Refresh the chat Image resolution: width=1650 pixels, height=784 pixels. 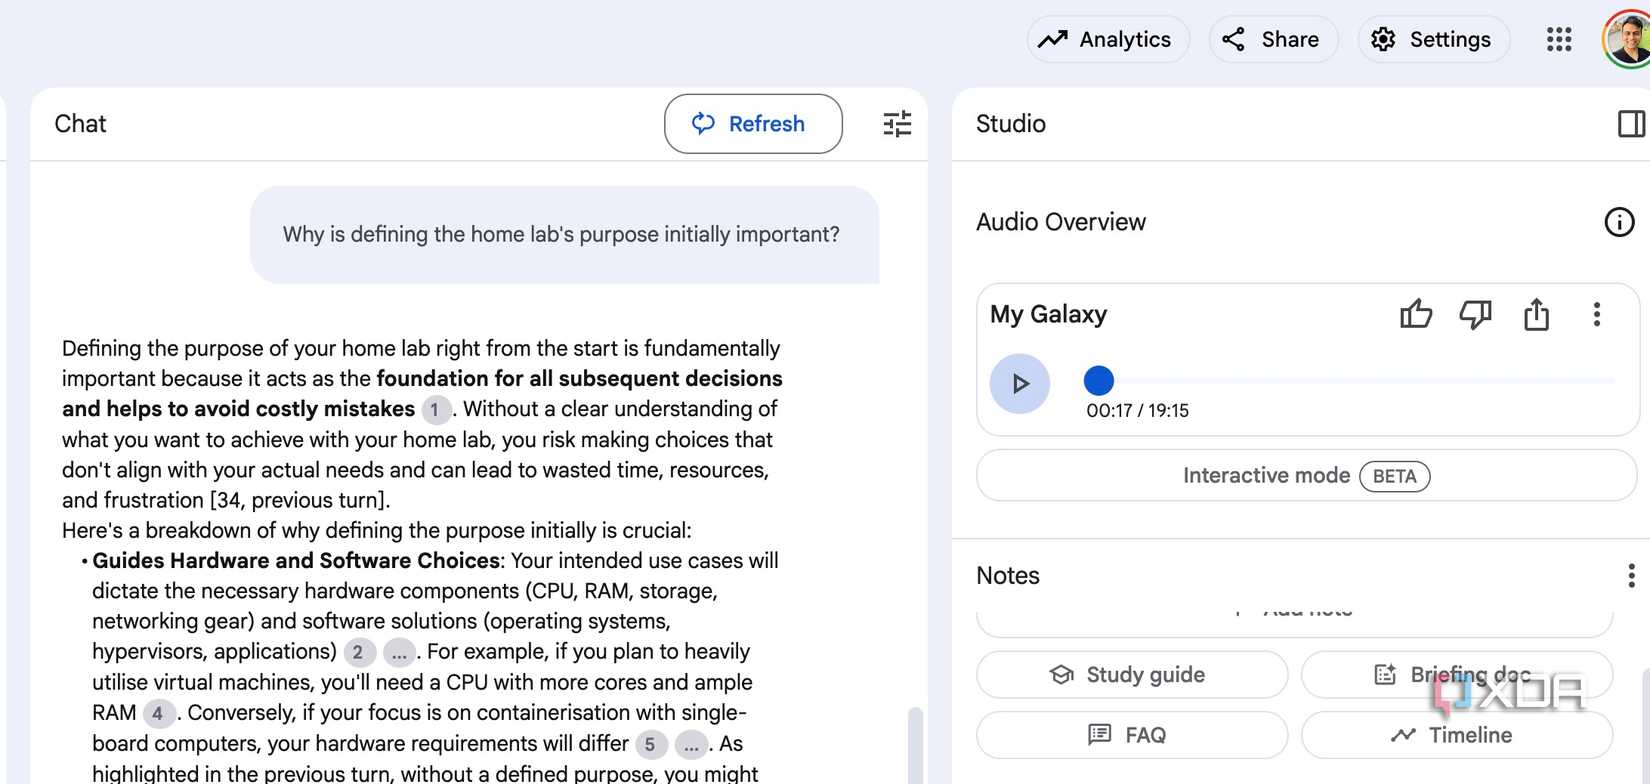(753, 124)
